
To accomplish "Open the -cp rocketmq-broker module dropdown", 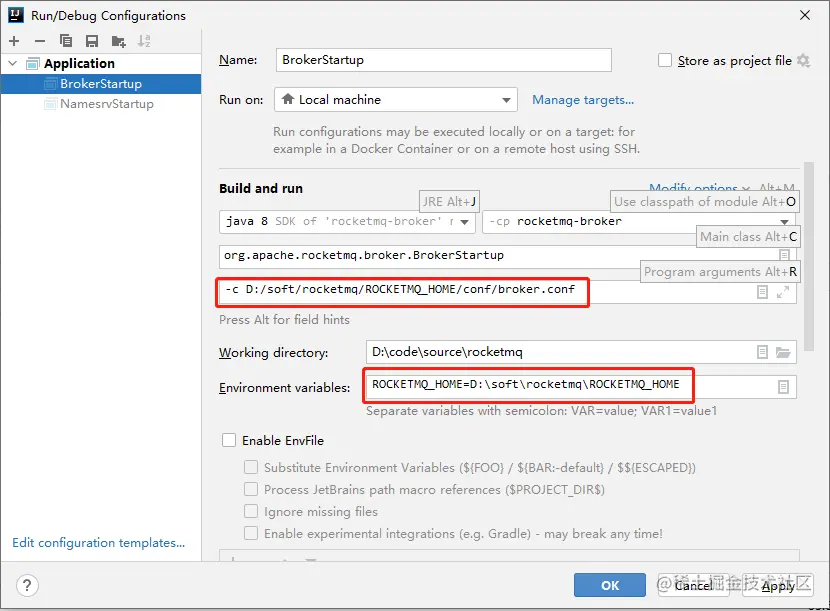I will pos(639,221).
